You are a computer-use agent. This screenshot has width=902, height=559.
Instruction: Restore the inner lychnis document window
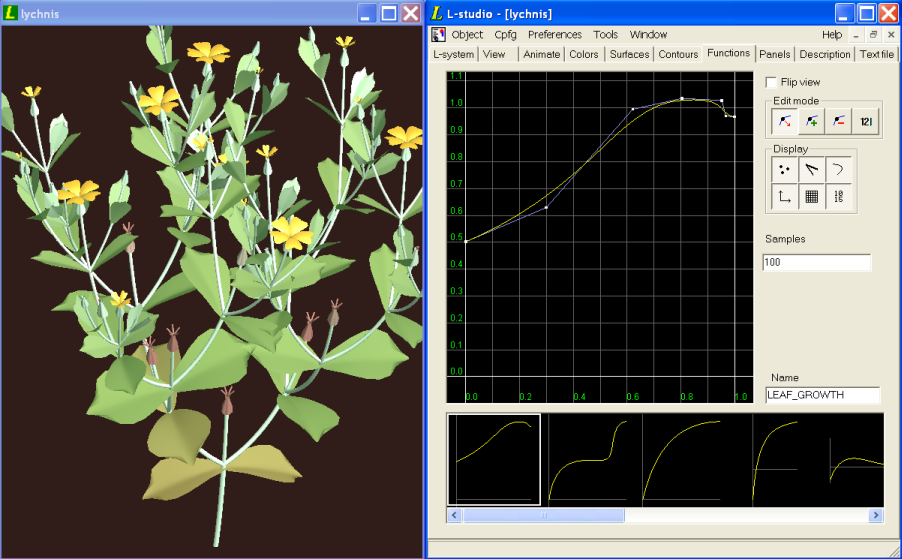tap(873, 35)
